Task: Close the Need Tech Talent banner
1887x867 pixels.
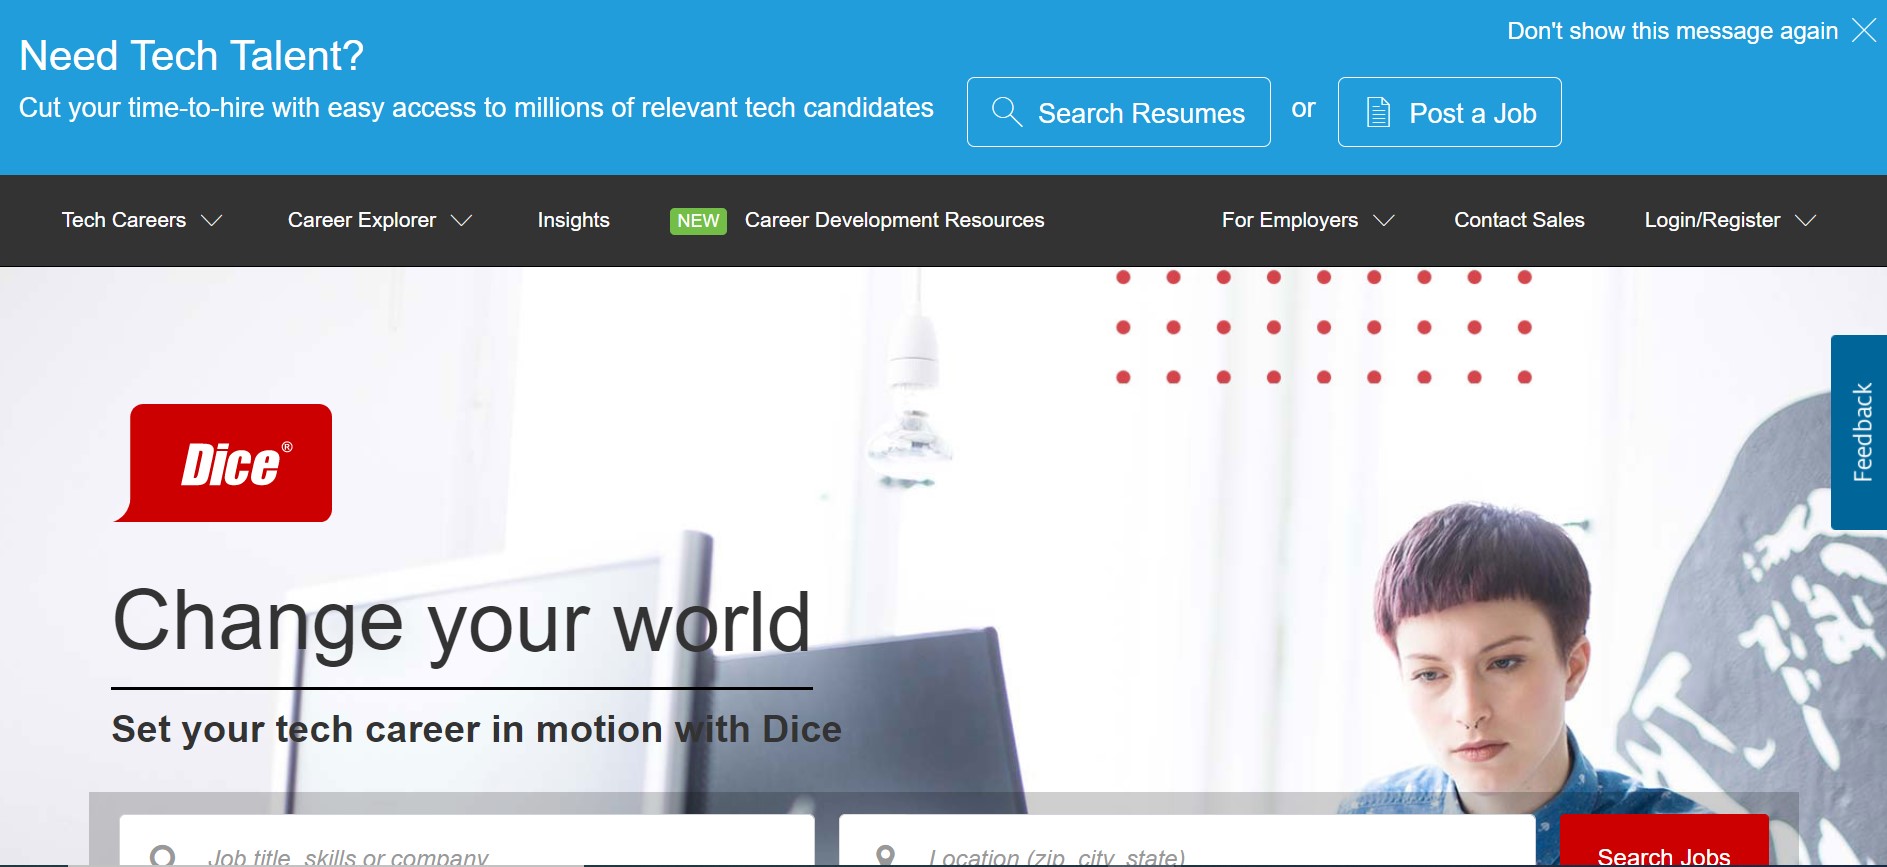Action: [x=1863, y=30]
